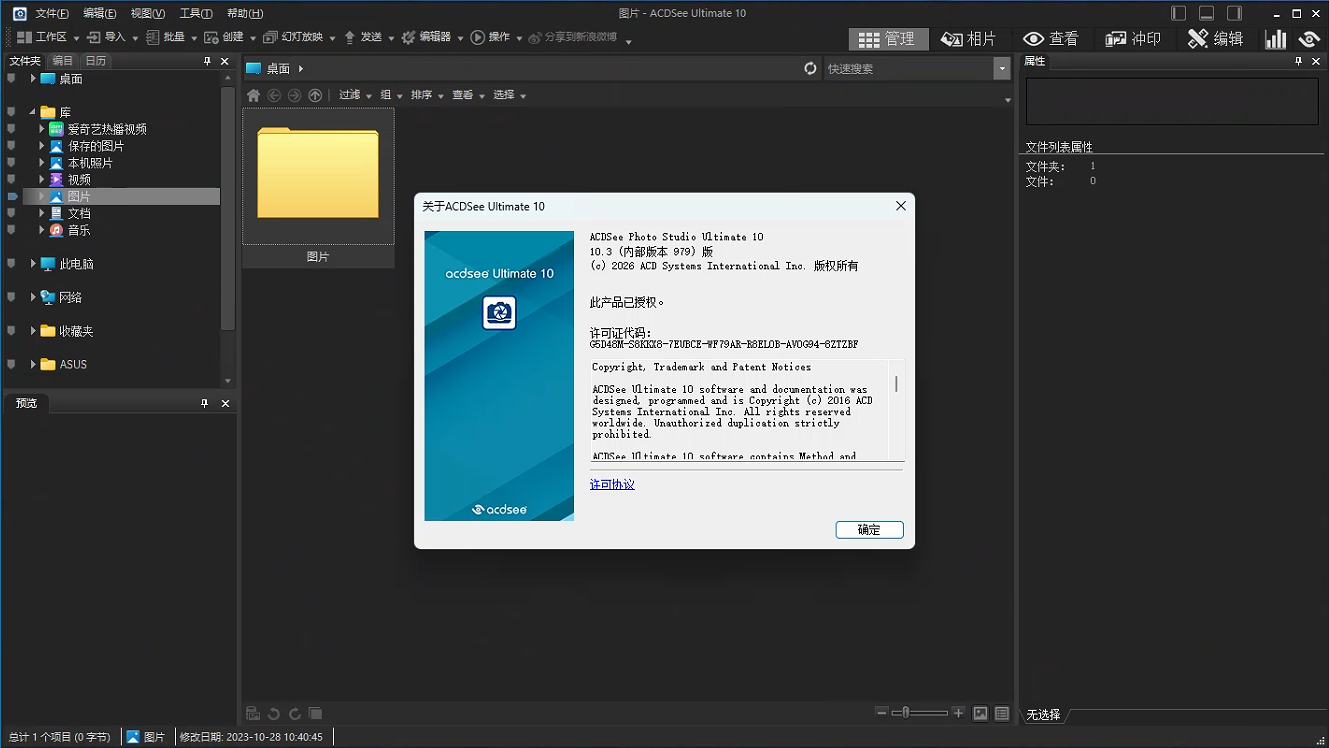Switch to 冲印 (Develop) mode
The width and height of the screenshot is (1329, 748).
coord(1133,39)
